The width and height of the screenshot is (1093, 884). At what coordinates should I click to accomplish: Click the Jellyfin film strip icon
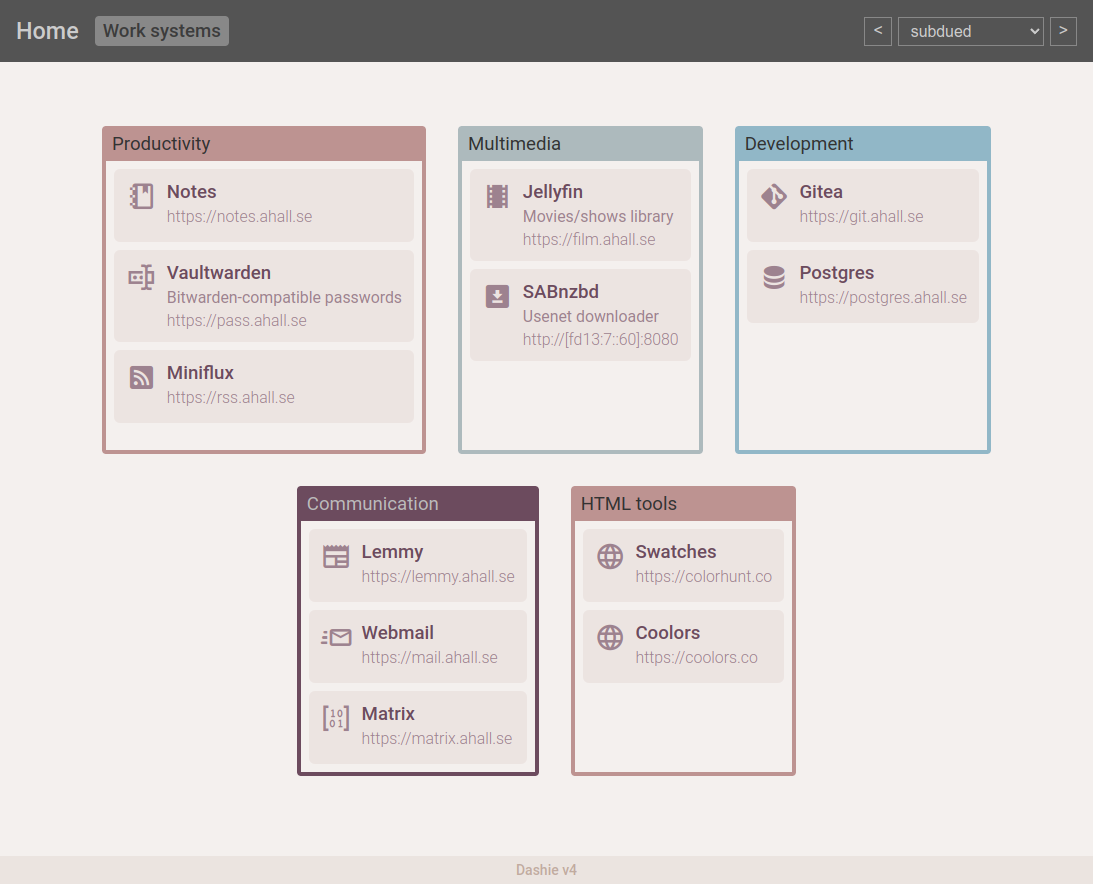[497, 196]
